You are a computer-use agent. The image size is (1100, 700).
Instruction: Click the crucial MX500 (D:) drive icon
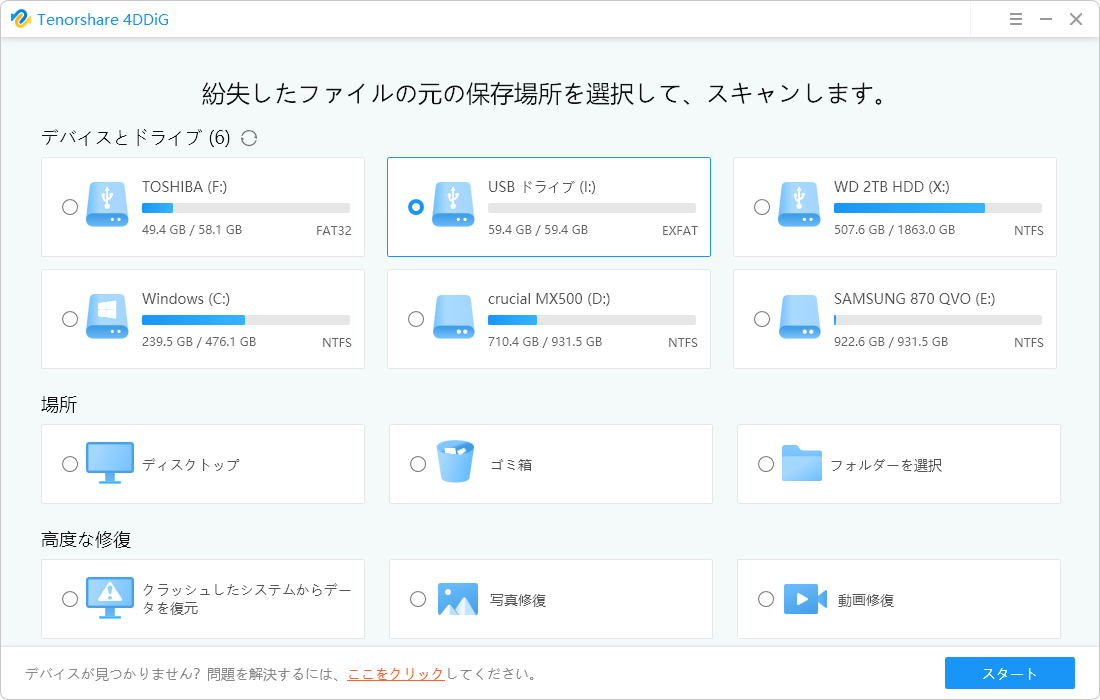[x=453, y=316]
